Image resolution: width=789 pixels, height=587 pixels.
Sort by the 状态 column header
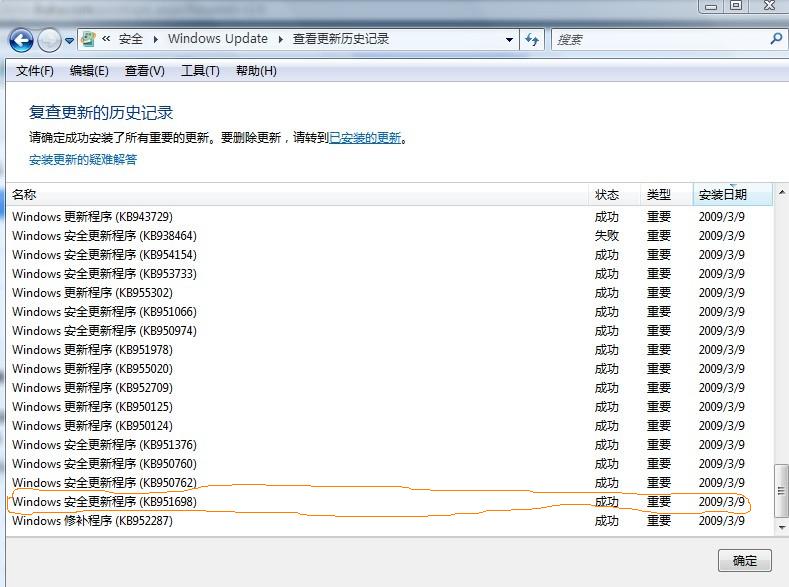point(614,195)
